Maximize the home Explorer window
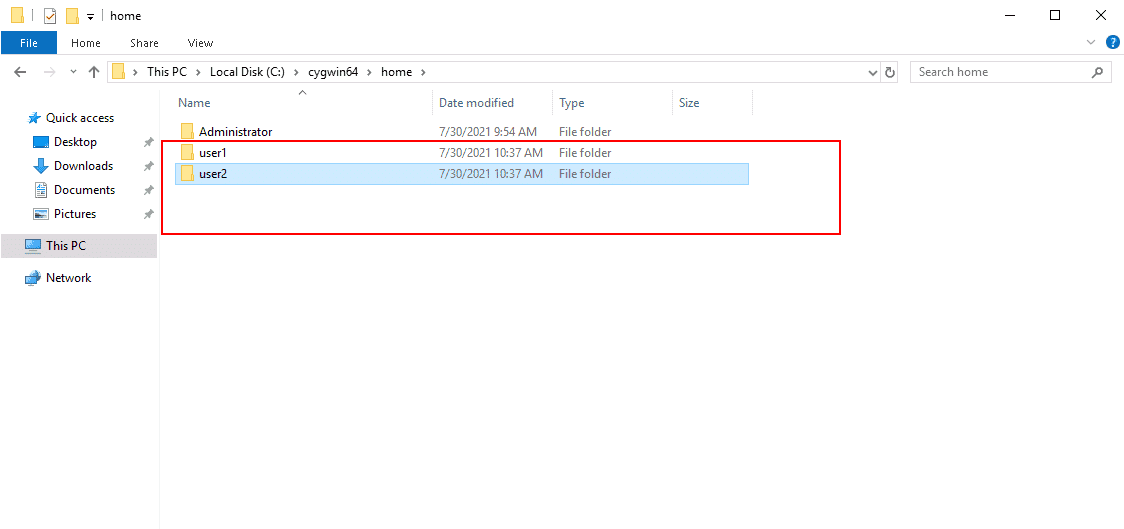Screen dimensions: 1124x529 point(1055,15)
